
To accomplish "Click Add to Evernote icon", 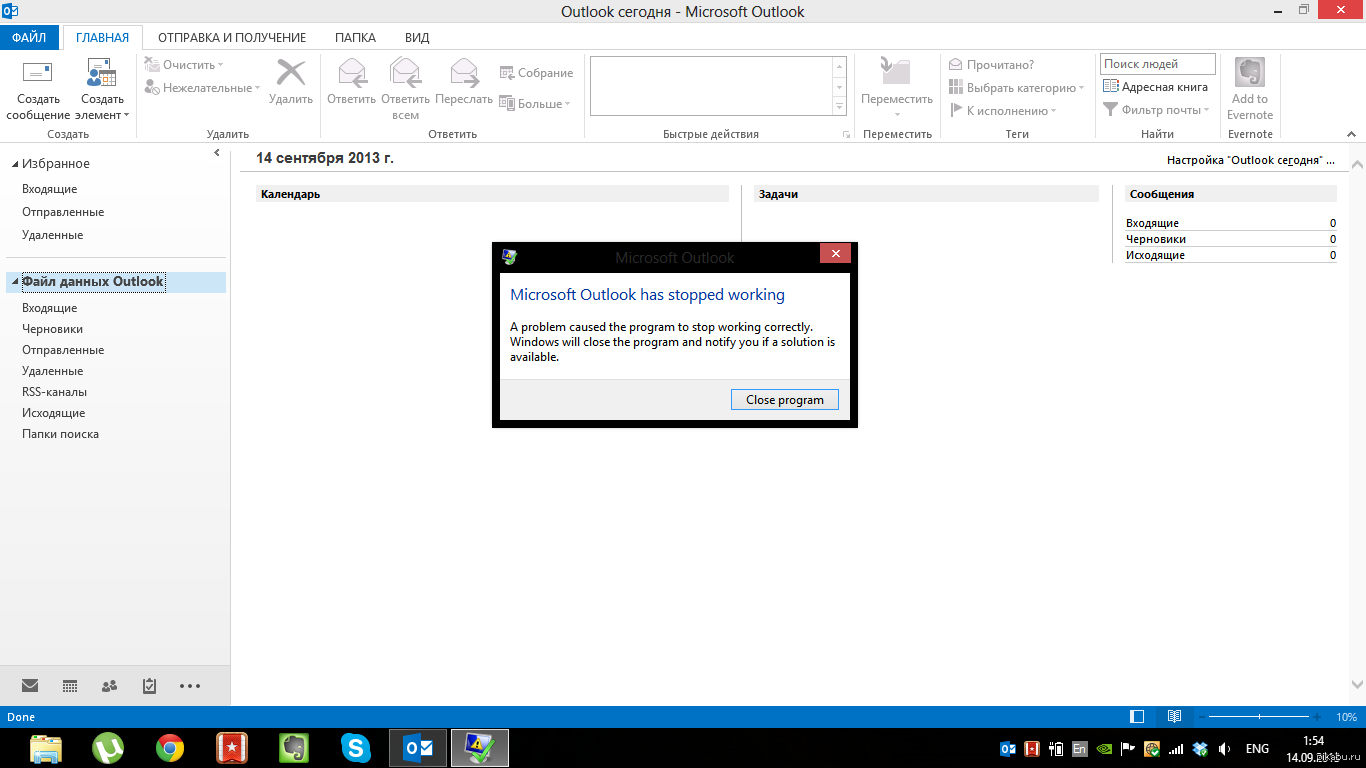I will tap(1250, 73).
